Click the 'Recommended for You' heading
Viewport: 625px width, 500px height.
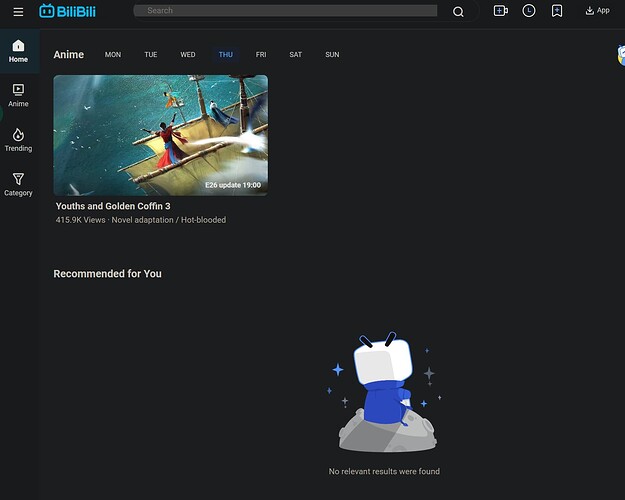pyautogui.click(x=108, y=274)
